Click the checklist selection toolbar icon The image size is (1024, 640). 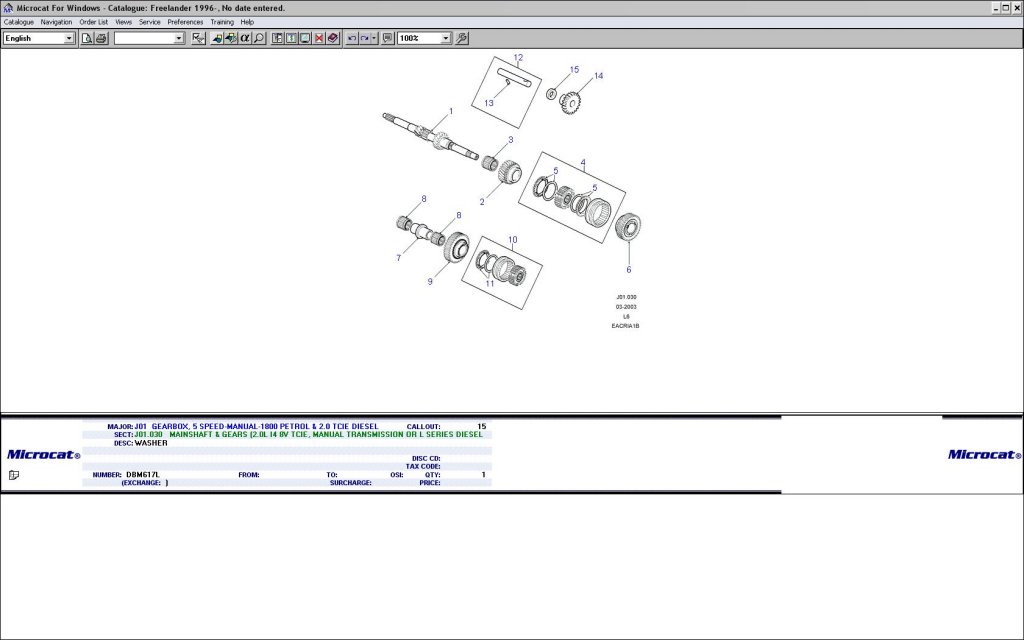point(199,39)
